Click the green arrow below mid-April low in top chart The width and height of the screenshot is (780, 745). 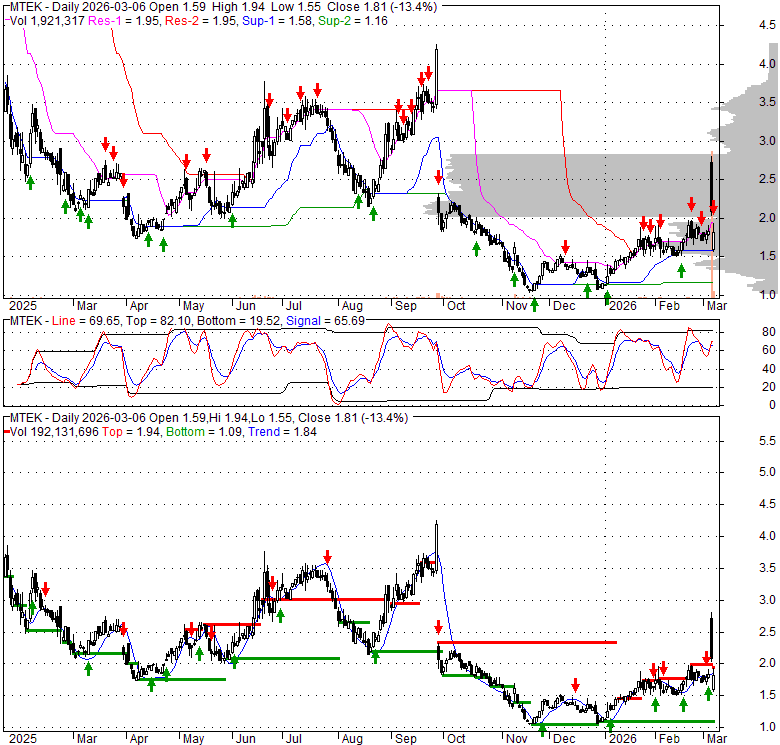[x=163, y=244]
